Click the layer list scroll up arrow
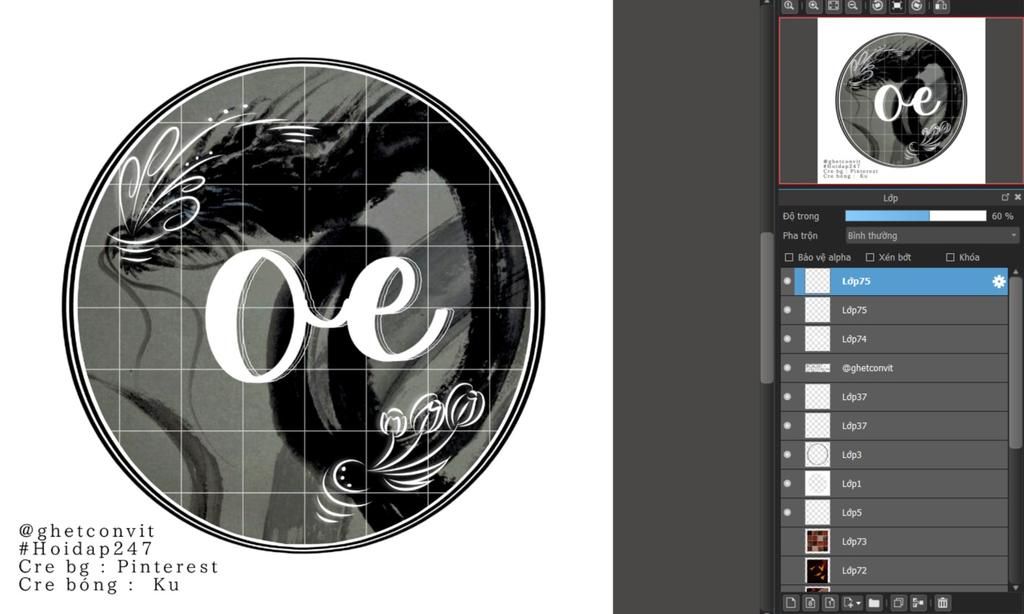This screenshot has height=614, width=1024. pyautogui.click(x=1015, y=271)
